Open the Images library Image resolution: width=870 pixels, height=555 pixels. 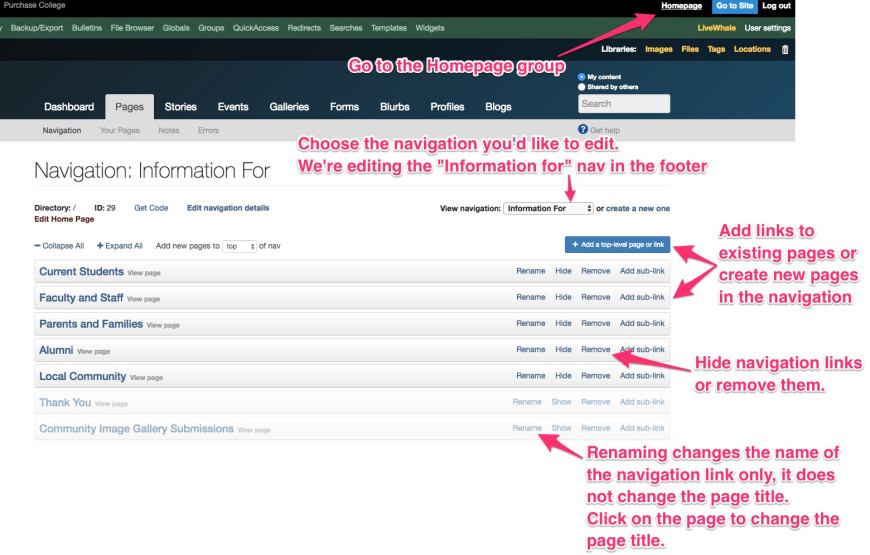(x=659, y=49)
